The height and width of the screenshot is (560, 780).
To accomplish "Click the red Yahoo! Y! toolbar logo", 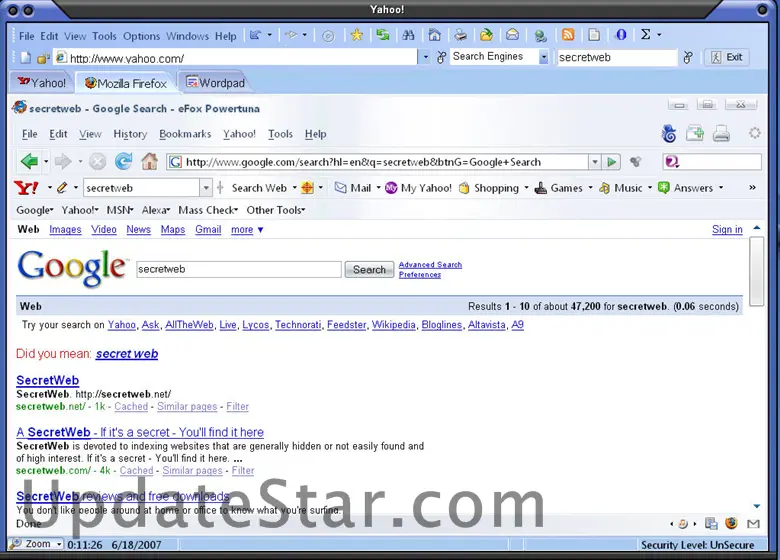I will tap(27, 188).
